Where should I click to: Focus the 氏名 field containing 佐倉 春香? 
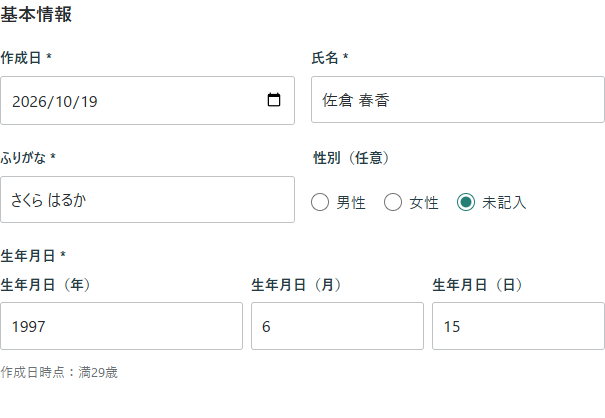(x=458, y=100)
